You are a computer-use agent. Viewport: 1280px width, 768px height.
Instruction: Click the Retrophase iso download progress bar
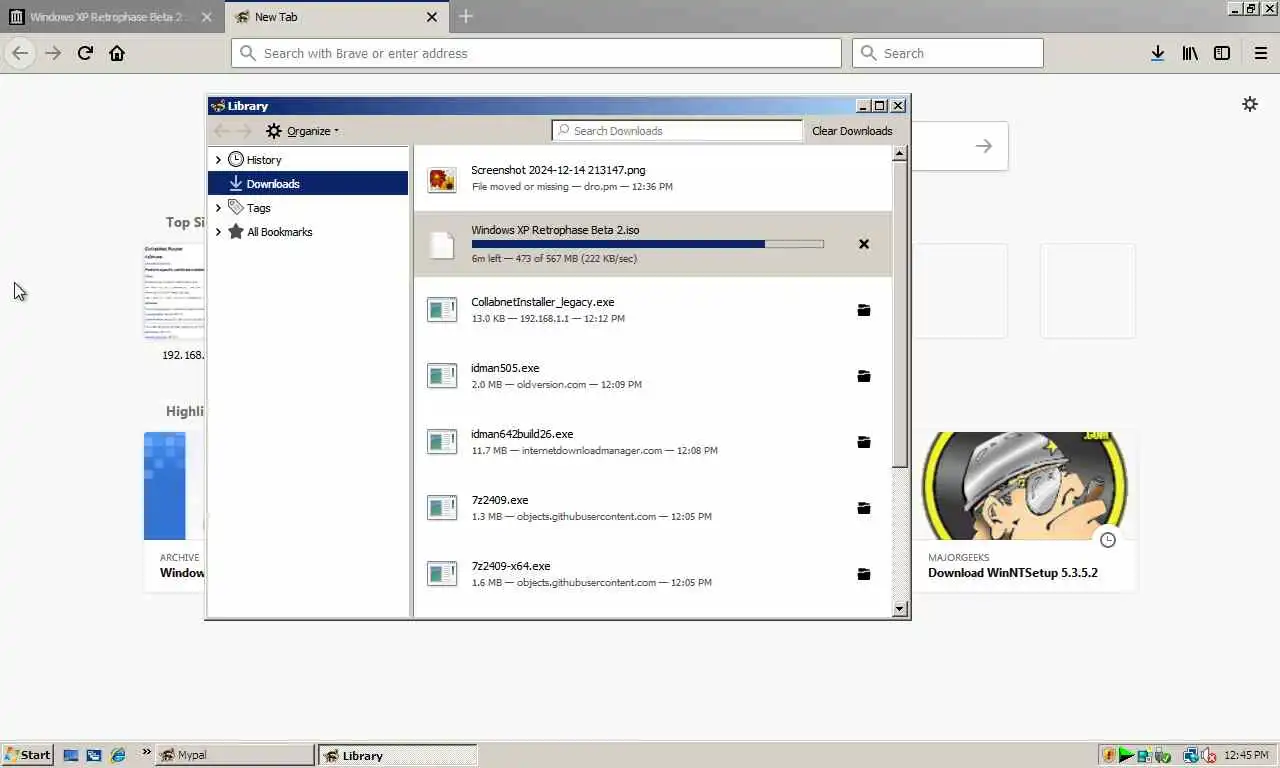coord(647,244)
